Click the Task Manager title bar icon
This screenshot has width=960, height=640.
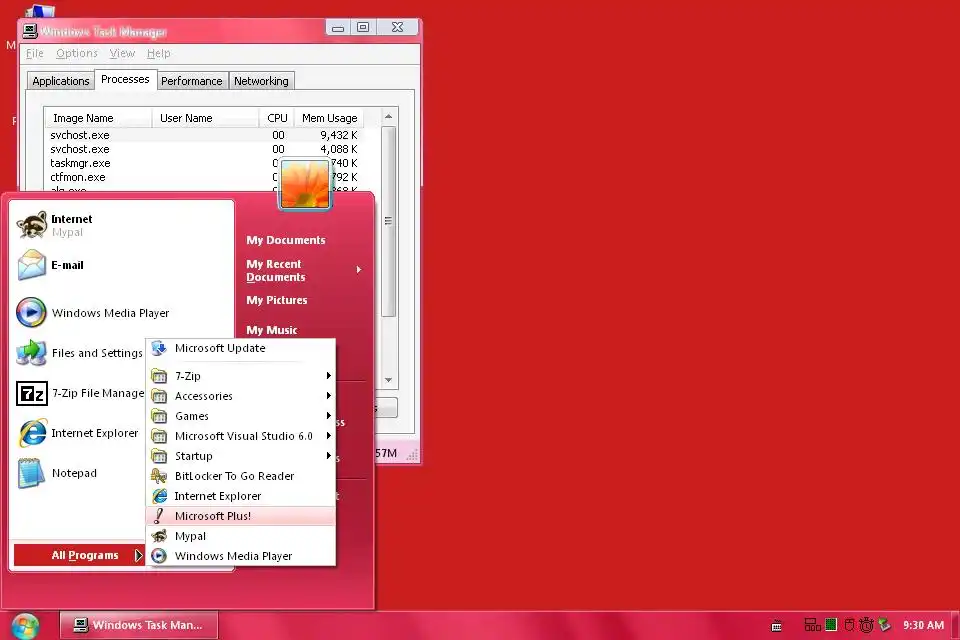click(x=30, y=31)
